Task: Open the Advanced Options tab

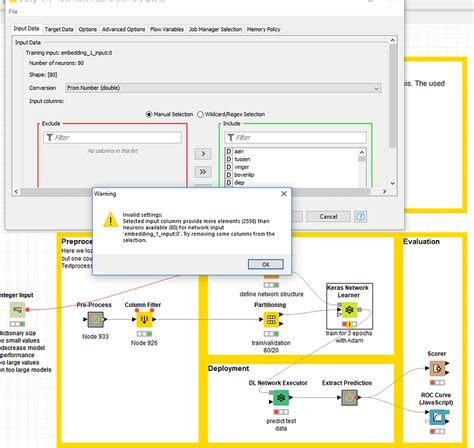Action: pos(123,29)
